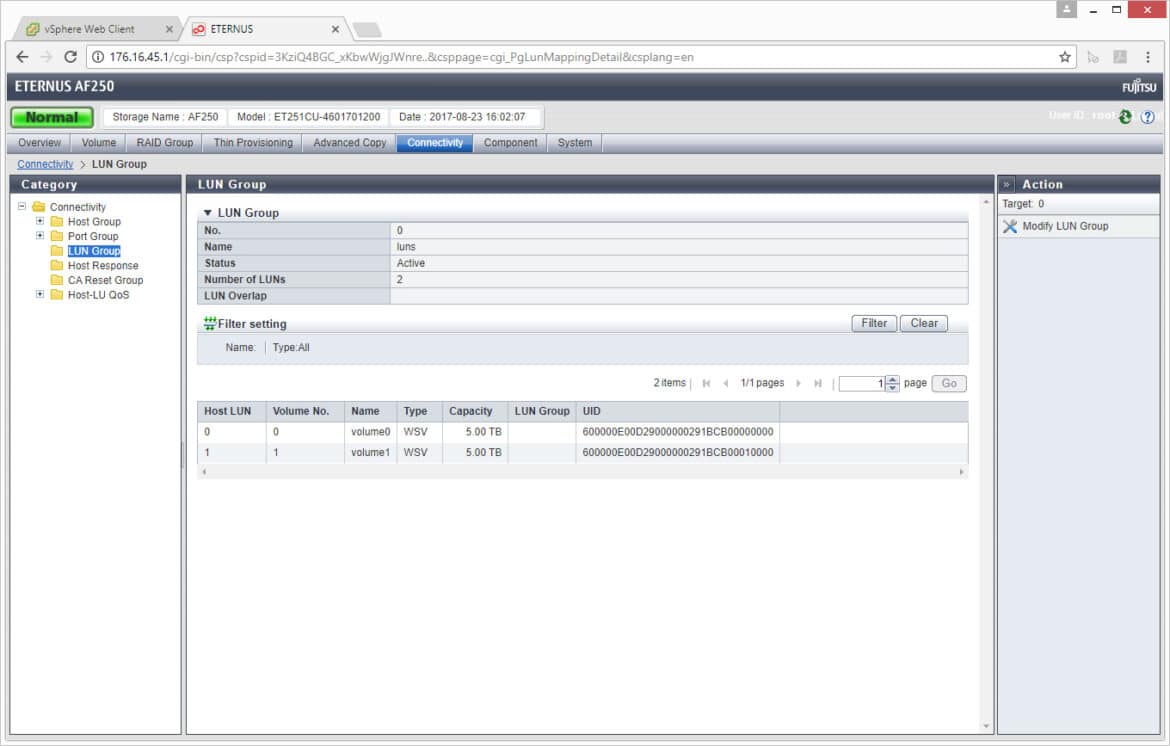The height and width of the screenshot is (746, 1170).
Task: Collapse the LUN Group details section
Action: tap(207, 213)
